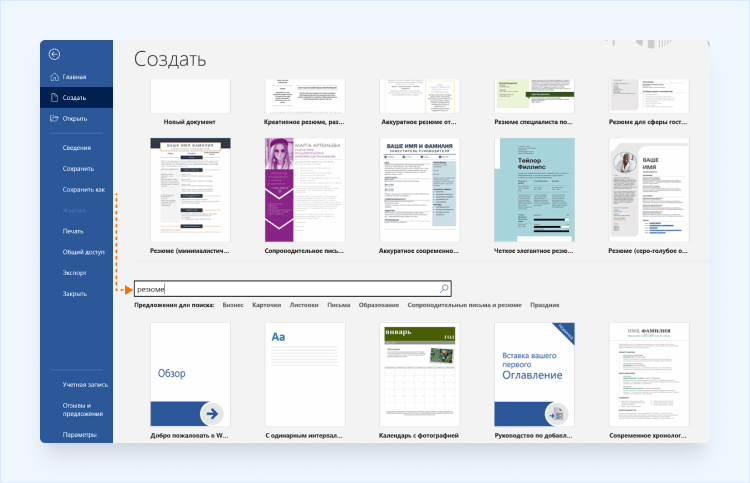
Task: Click the search magnifier icon
Action: pyautogui.click(x=444, y=289)
